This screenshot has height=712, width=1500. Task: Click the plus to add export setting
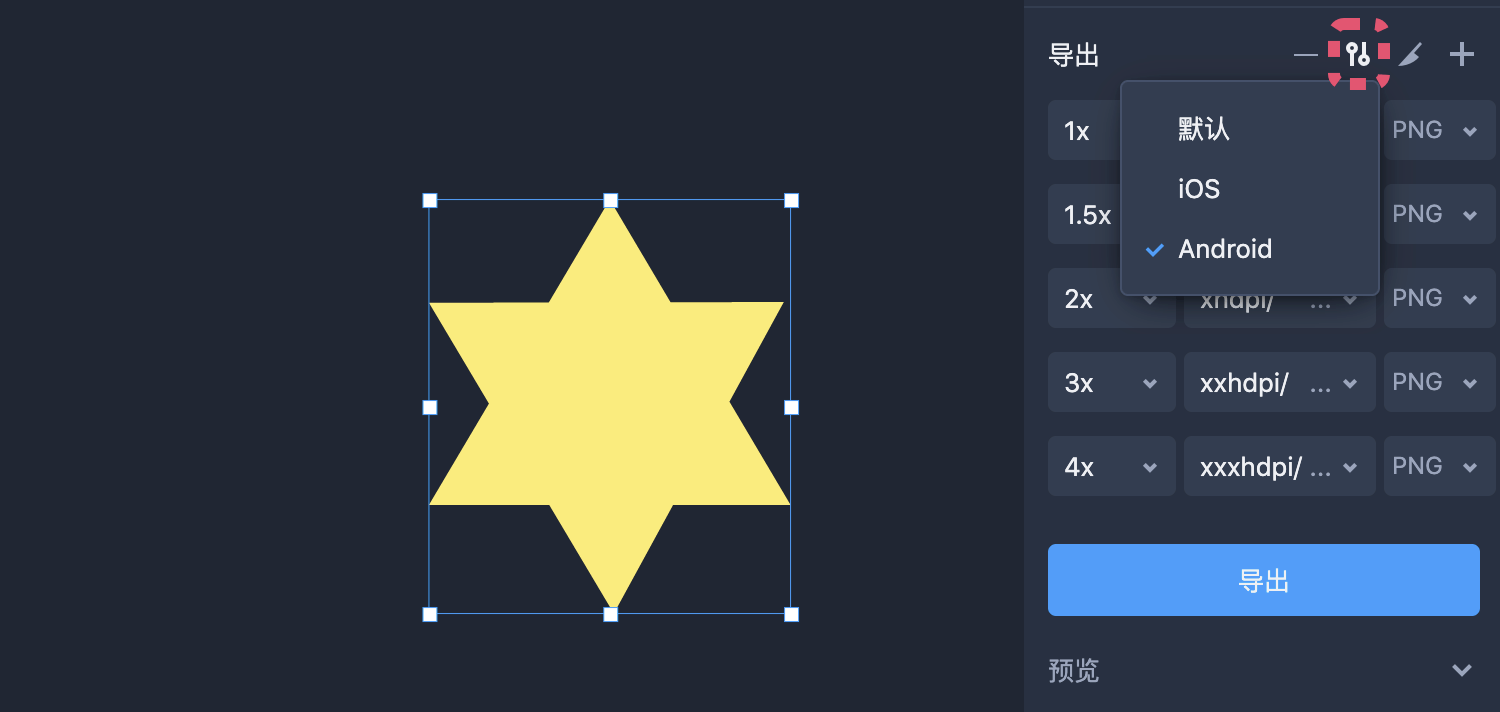(x=1462, y=55)
